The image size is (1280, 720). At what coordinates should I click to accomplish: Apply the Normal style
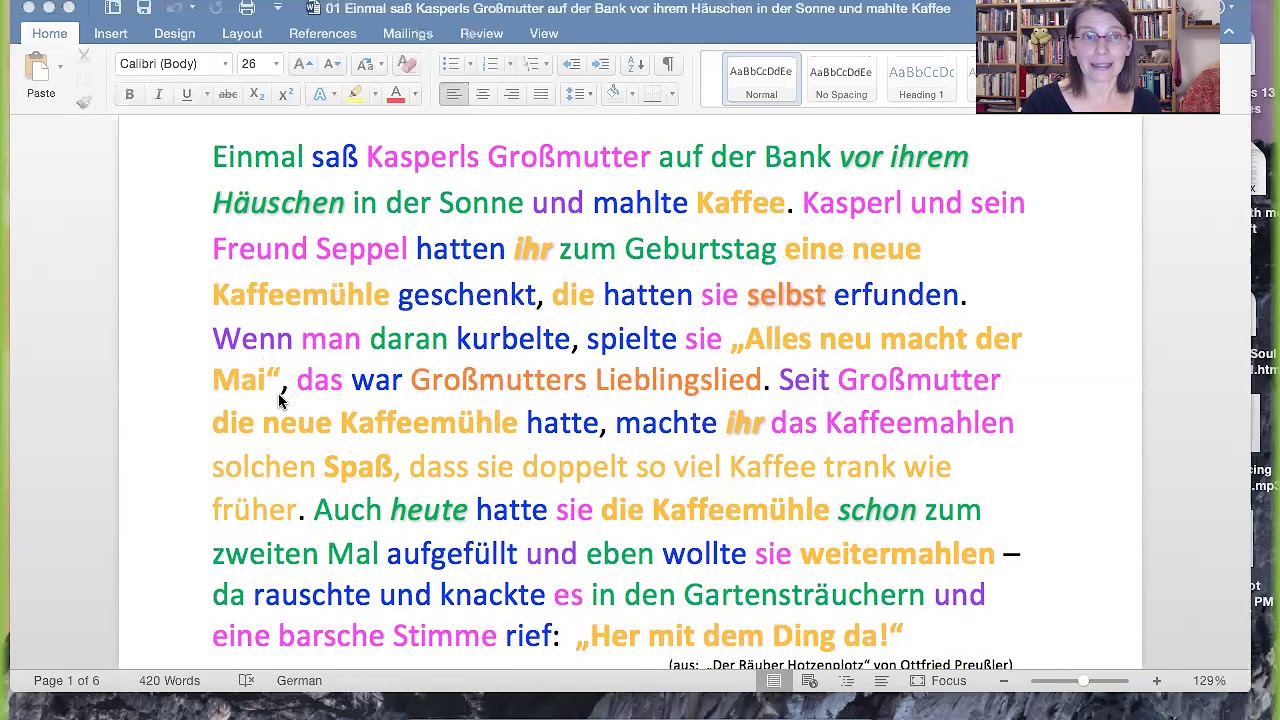(761, 80)
